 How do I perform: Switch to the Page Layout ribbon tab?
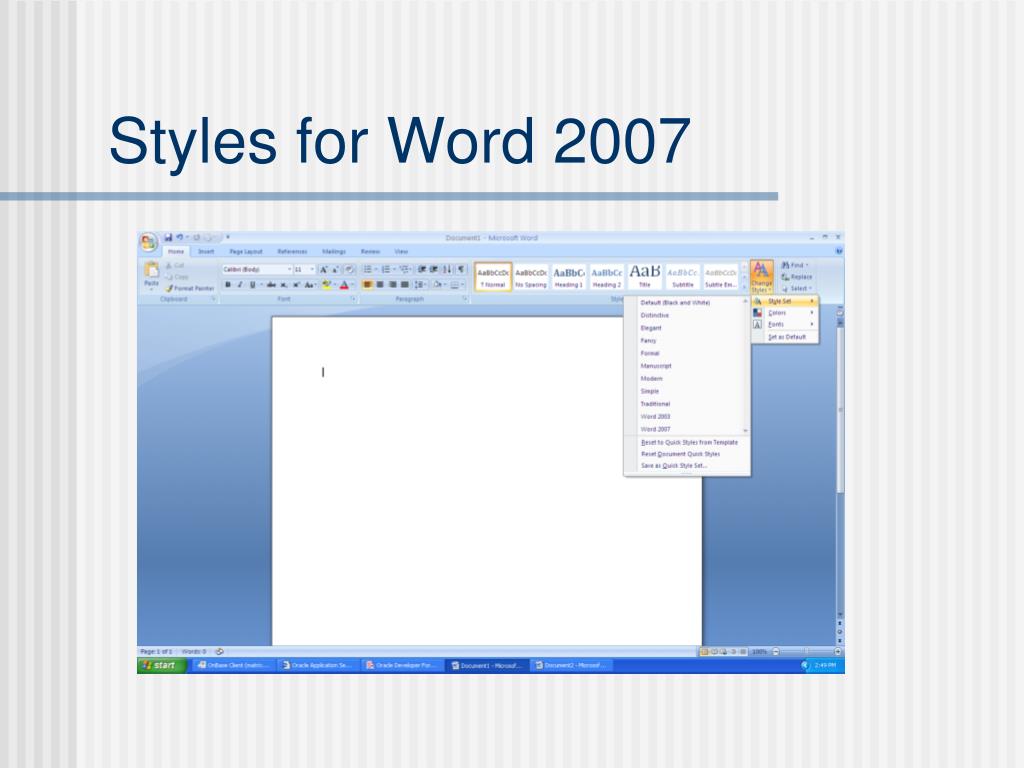point(246,251)
